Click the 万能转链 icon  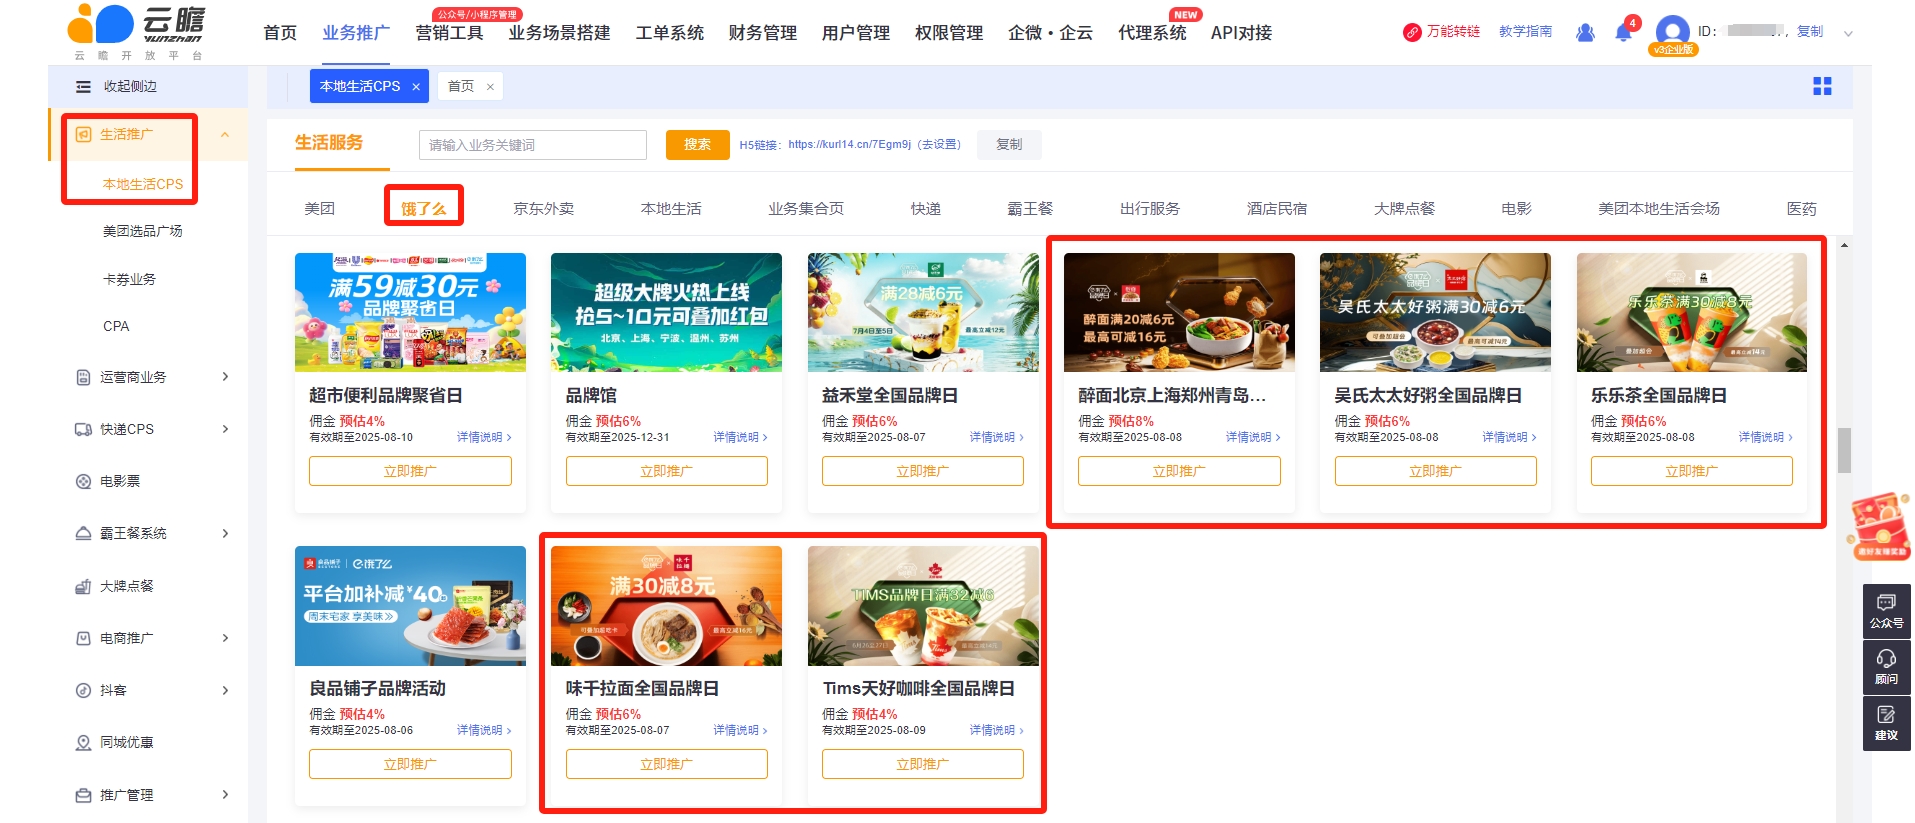(1412, 32)
